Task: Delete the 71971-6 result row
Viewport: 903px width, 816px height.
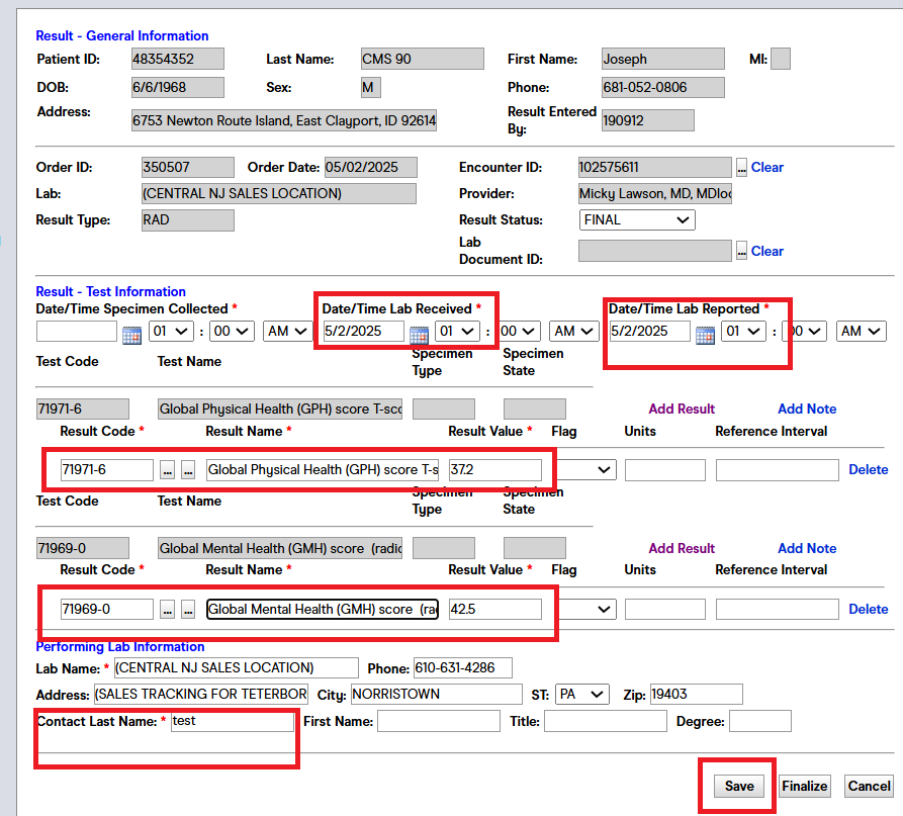Action: tap(868, 470)
